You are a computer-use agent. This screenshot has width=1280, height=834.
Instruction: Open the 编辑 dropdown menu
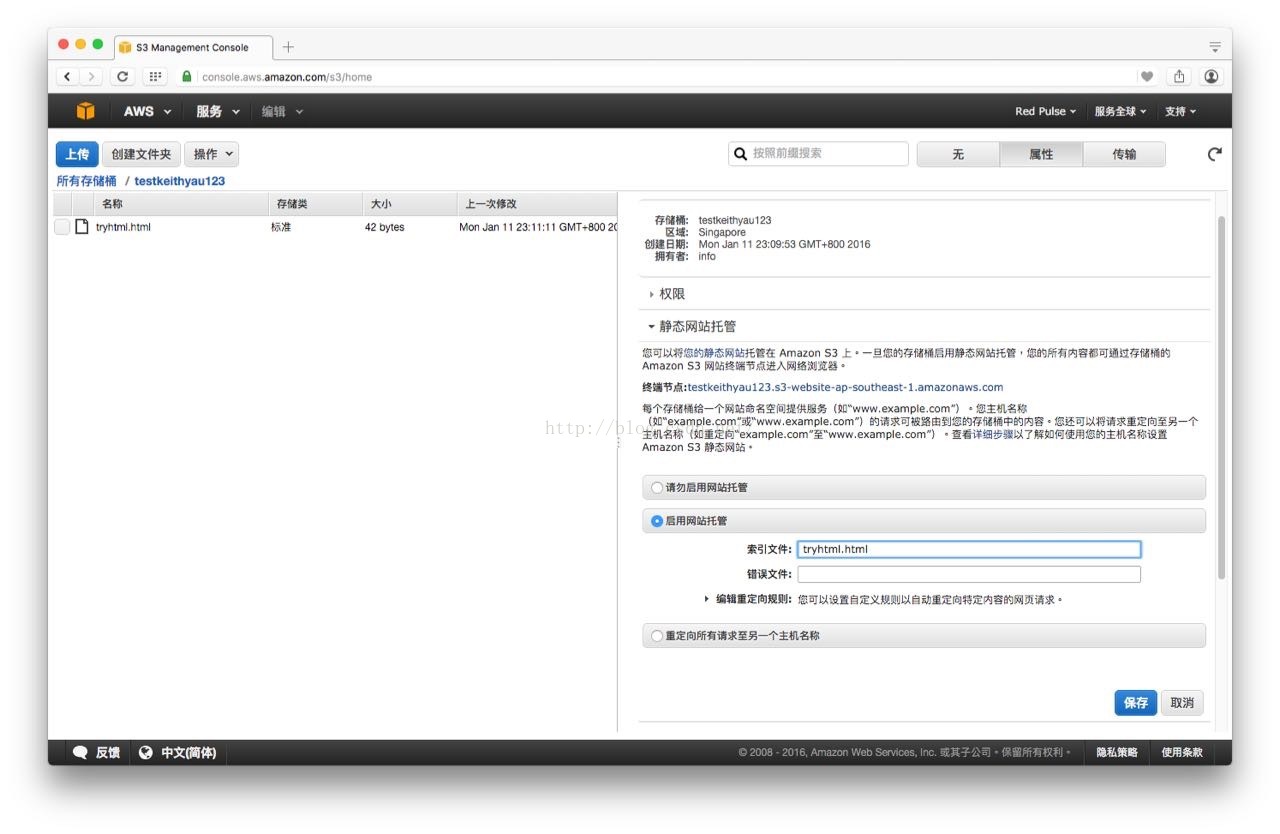tap(282, 111)
